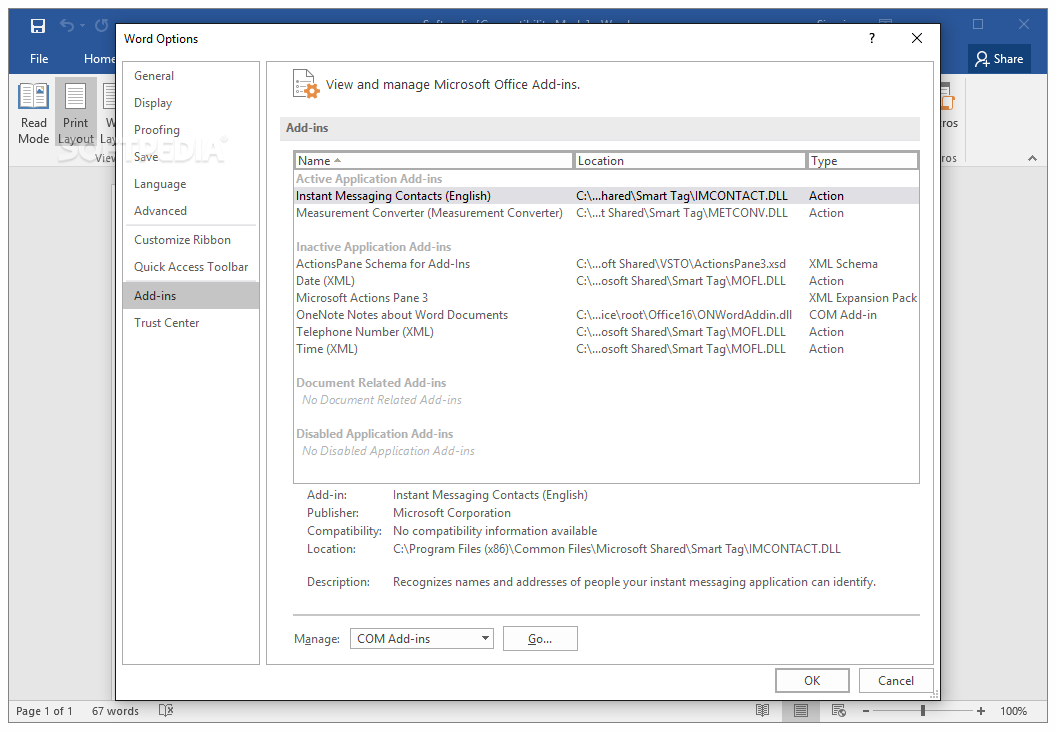Select the Microsoft Actions Pane 3 row

606,298
